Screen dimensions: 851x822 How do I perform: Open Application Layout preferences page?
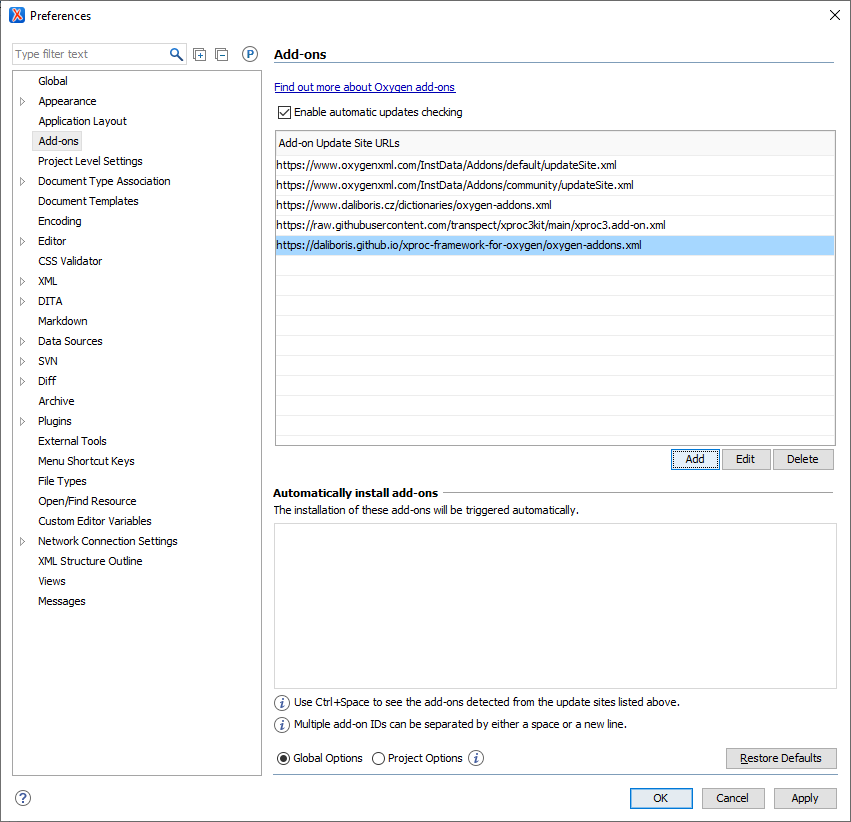click(82, 121)
